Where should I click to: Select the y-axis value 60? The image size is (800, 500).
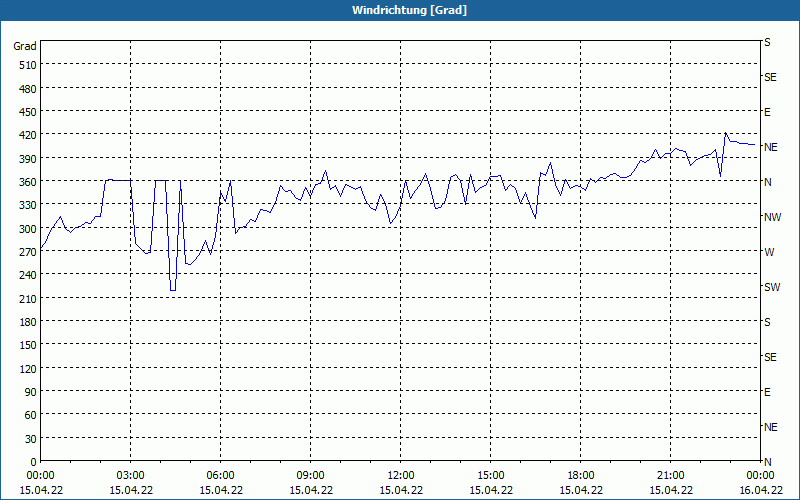tap(31, 415)
